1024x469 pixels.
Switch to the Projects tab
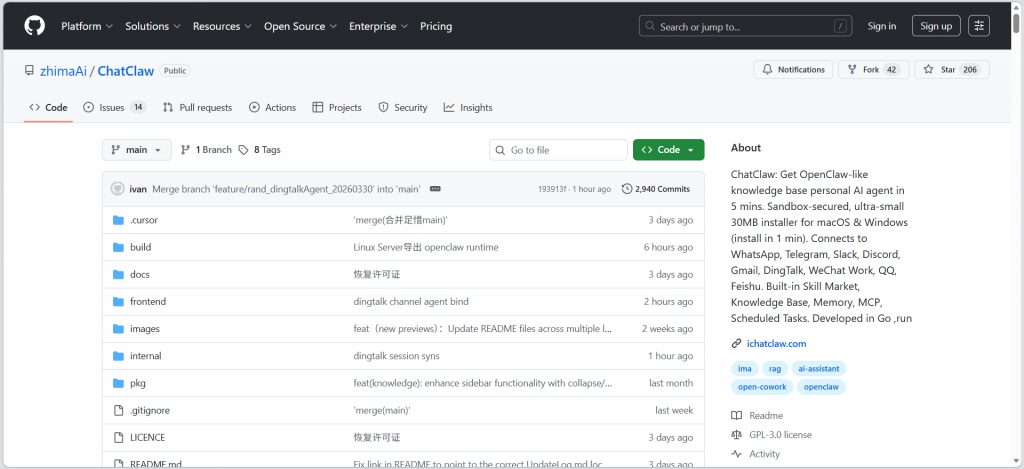click(337, 107)
